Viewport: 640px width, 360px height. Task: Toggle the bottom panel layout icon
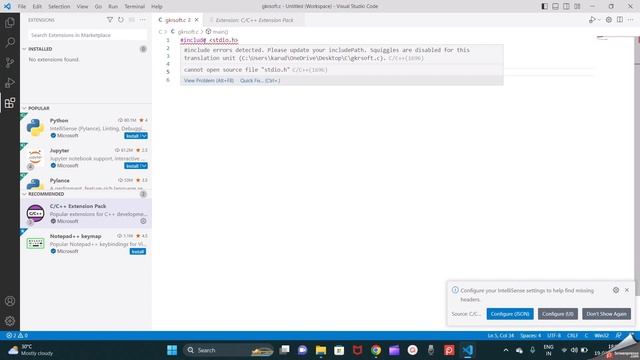(x=556, y=6)
